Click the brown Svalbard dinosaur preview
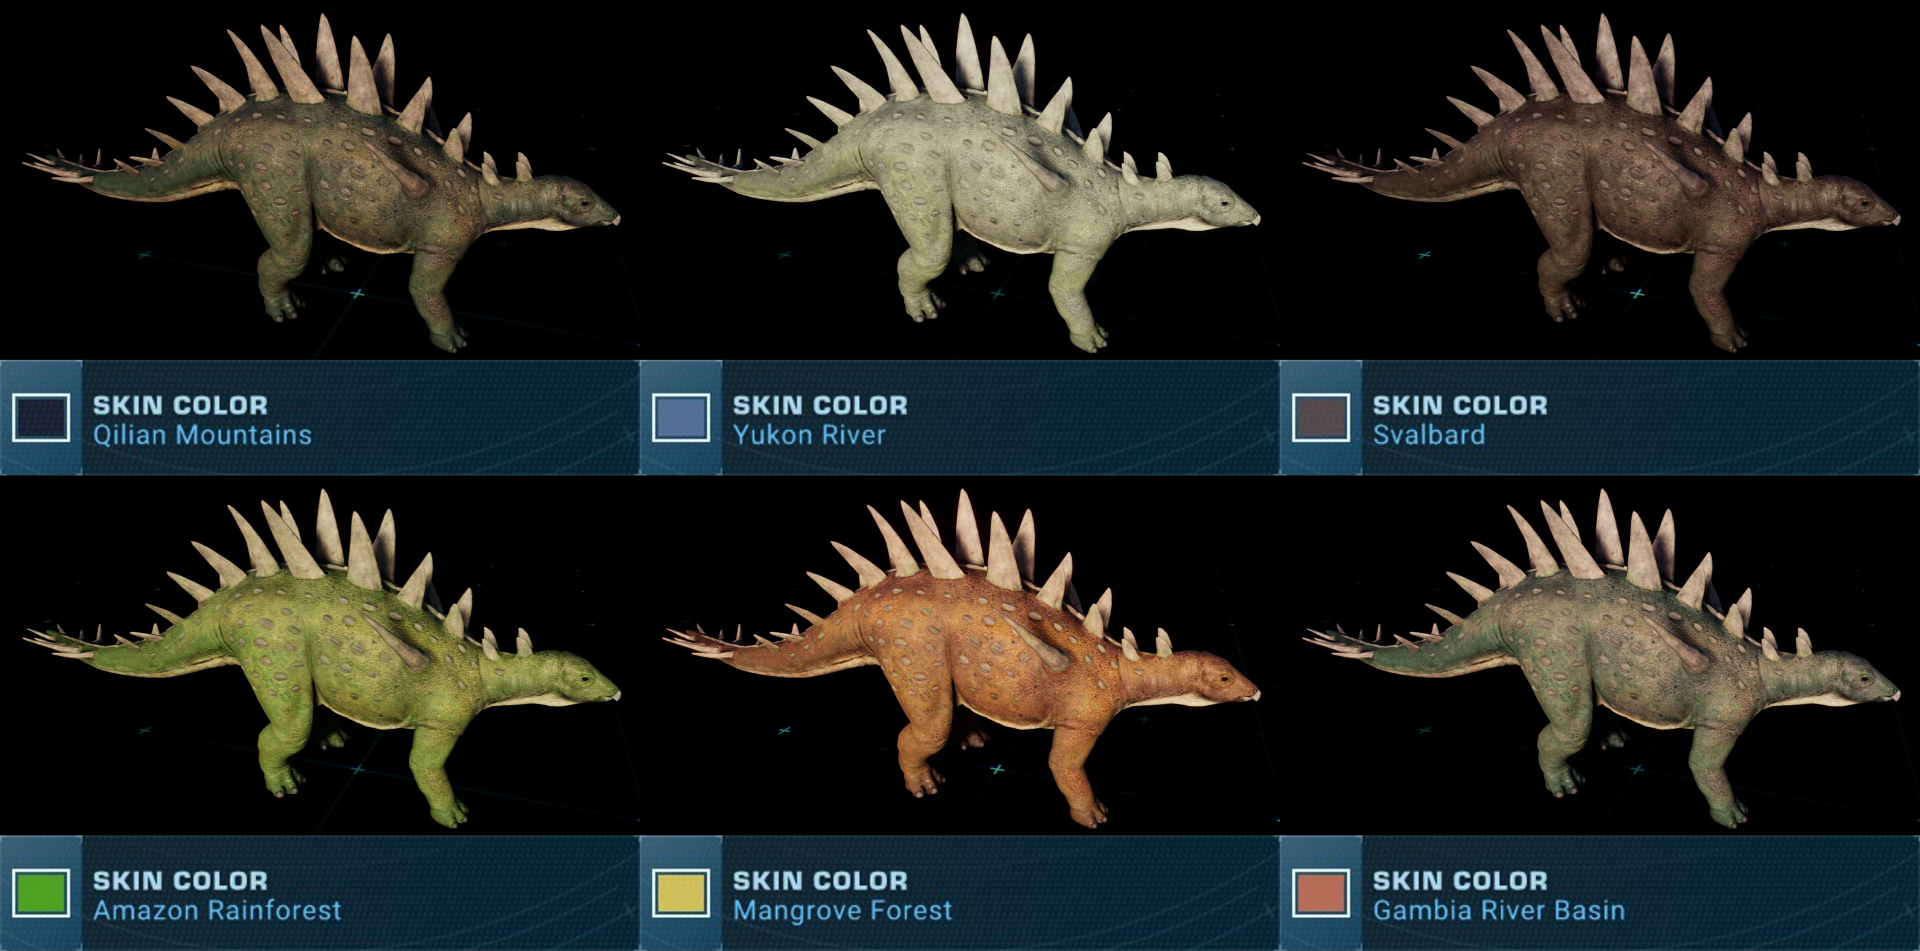This screenshot has width=1920, height=951. 1600,185
